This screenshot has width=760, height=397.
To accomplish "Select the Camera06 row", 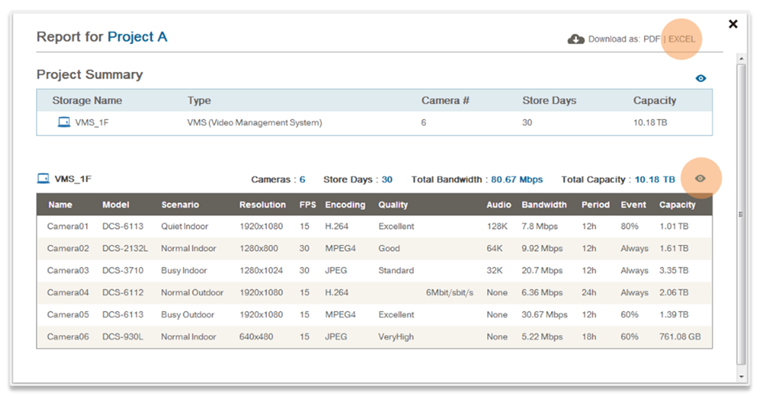I will pyautogui.click(x=374, y=337).
